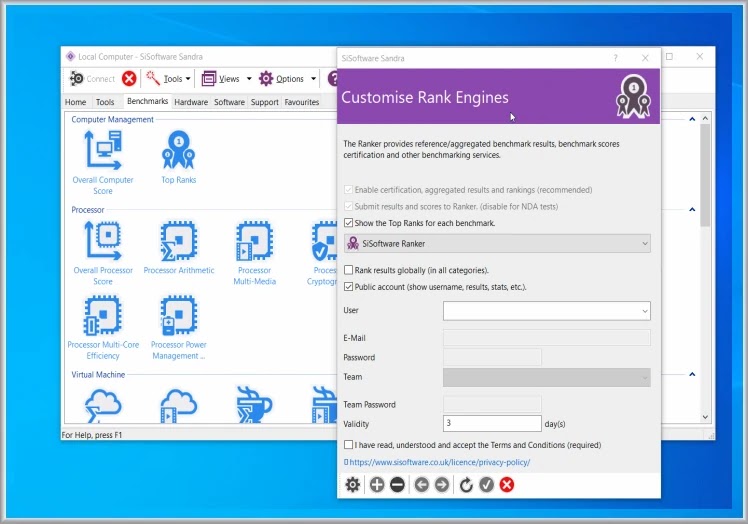This screenshot has width=748, height=524.
Task: Toggle Enable certification, aggregated results checkbox
Action: [349, 190]
